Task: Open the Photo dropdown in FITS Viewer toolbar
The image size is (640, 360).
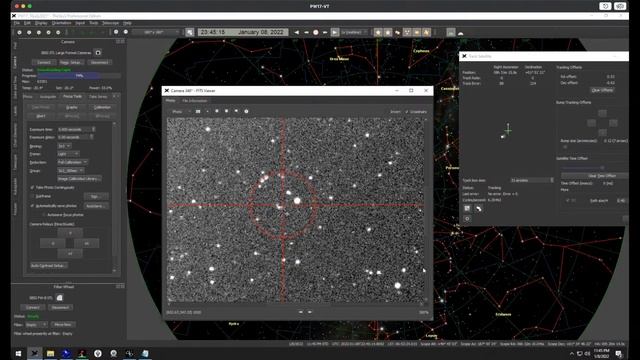Action: (181, 111)
